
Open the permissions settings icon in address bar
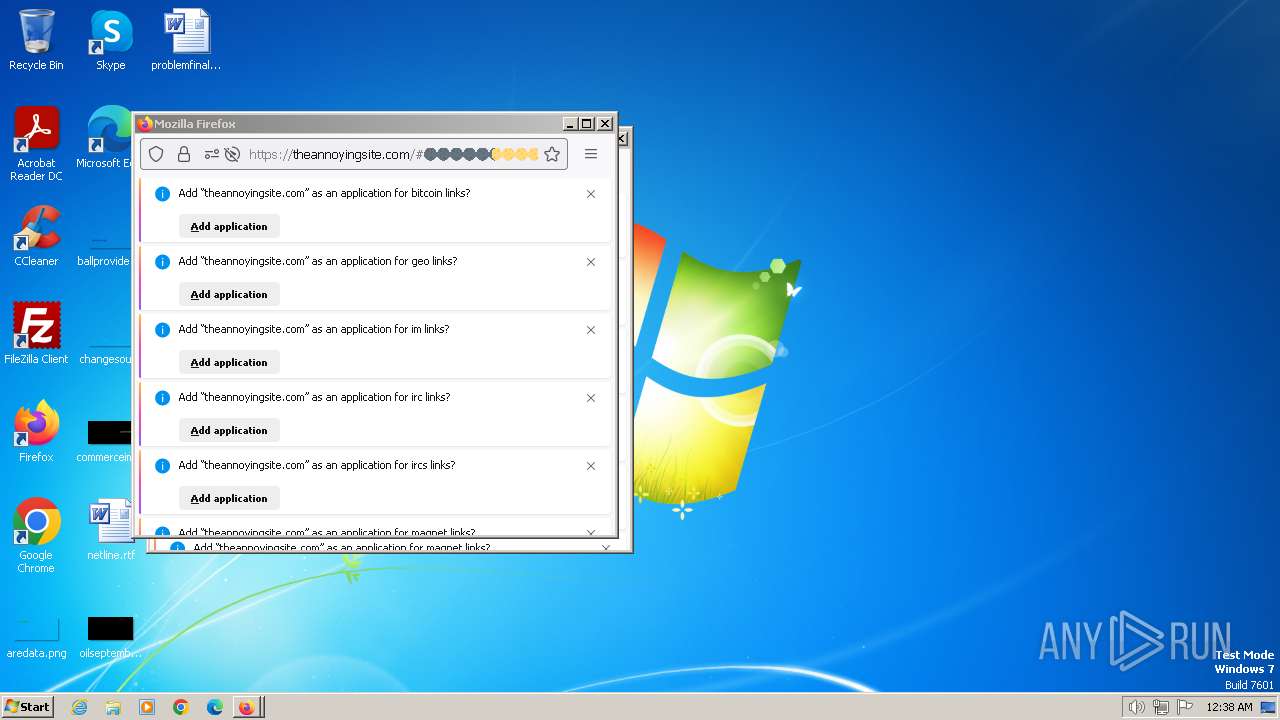pos(211,154)
